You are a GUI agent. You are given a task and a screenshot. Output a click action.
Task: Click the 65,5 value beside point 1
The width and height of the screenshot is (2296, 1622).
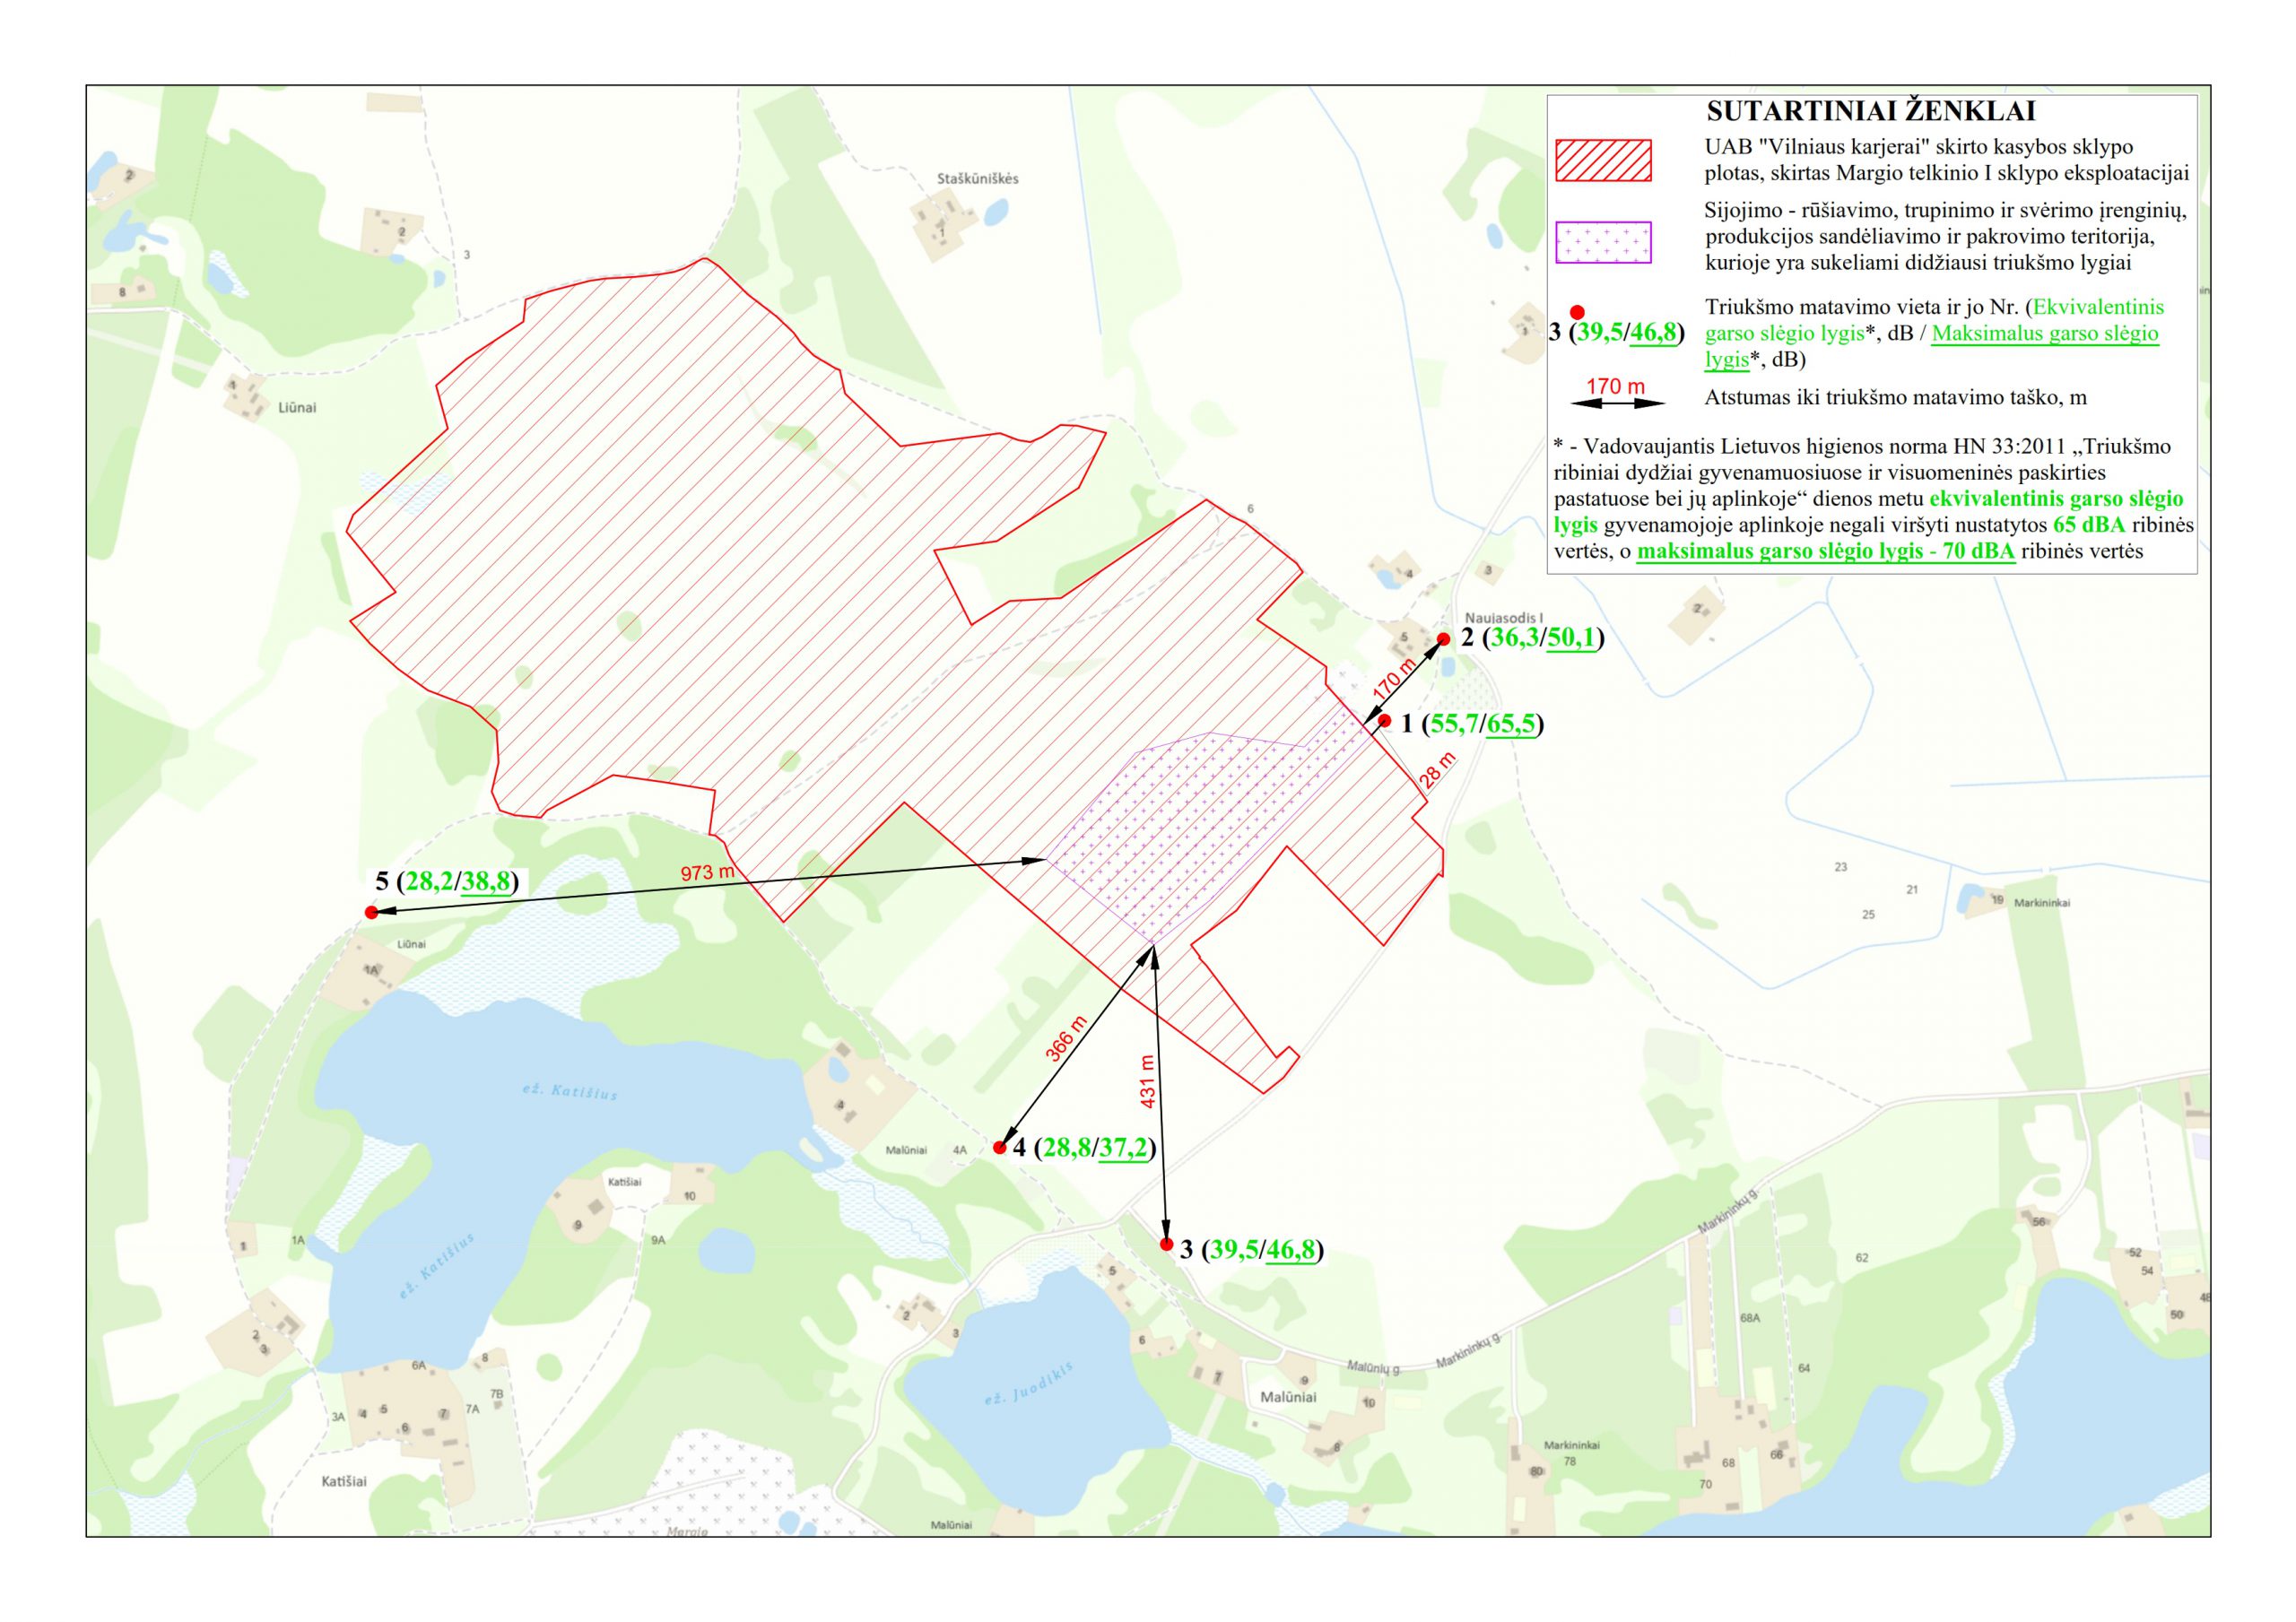pos(1512,725)
